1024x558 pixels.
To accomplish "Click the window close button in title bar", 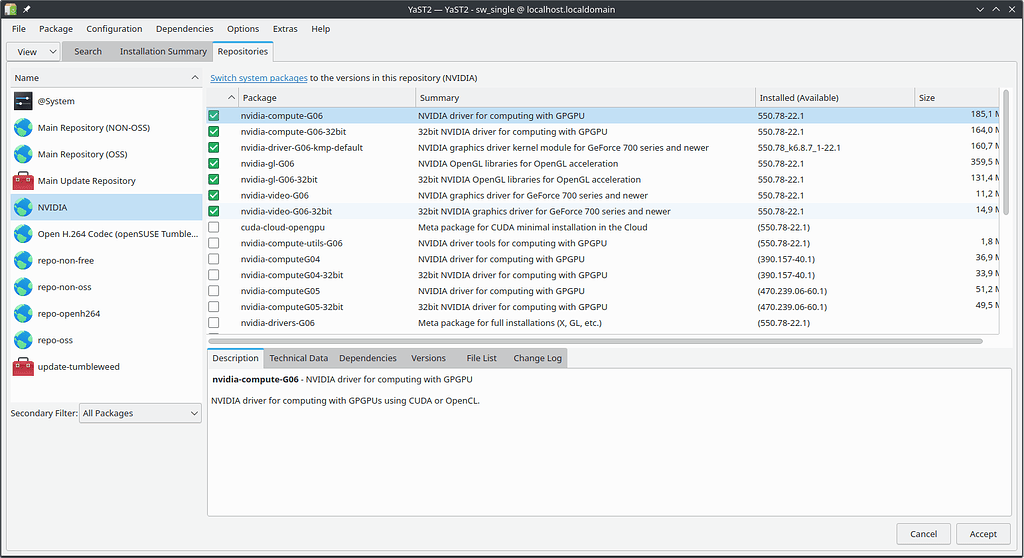I will (1012, 9).
